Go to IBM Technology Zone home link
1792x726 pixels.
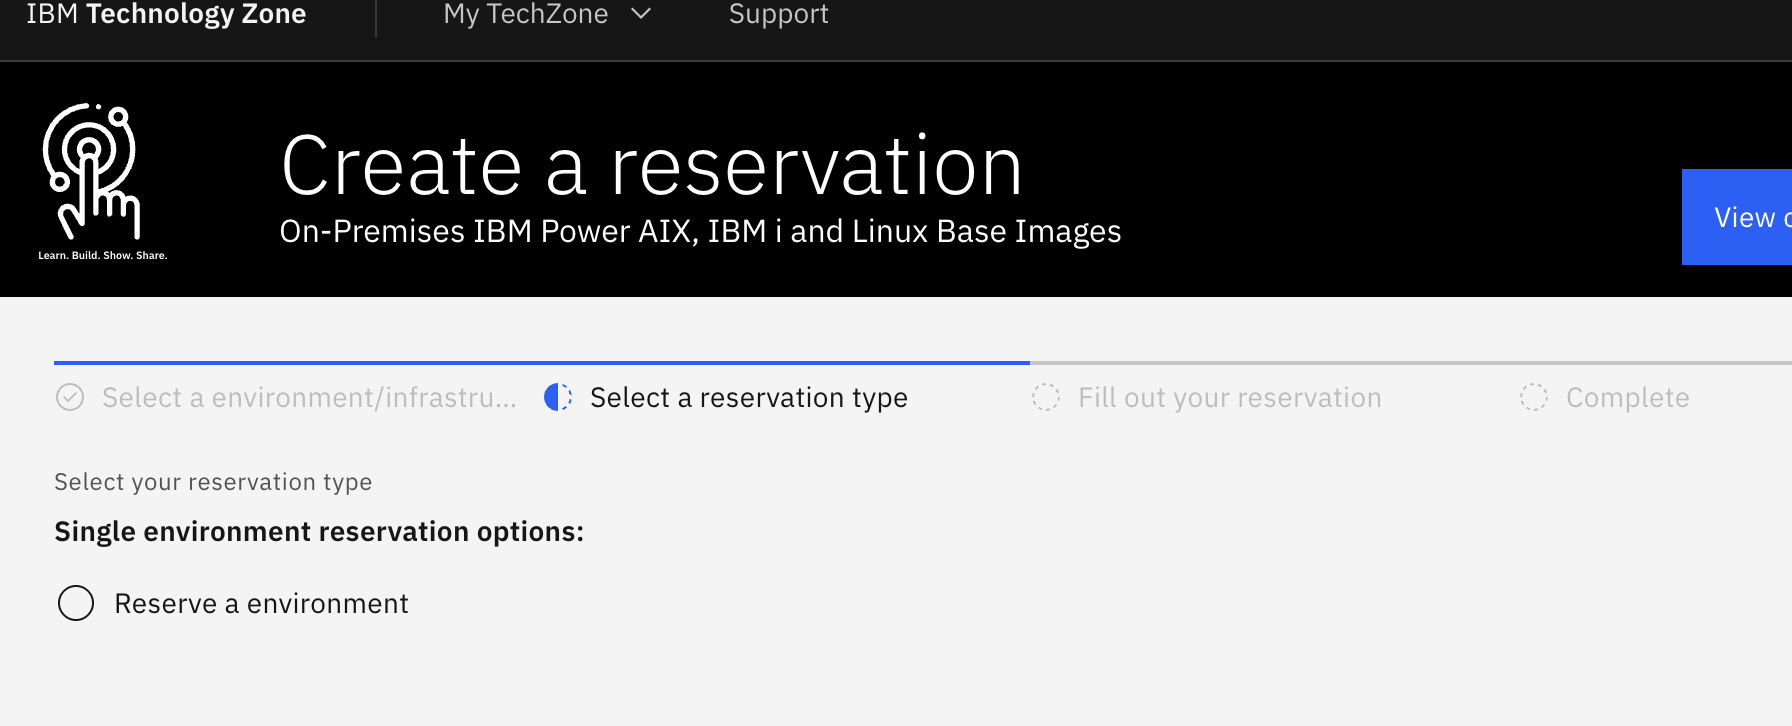pyautogui.click(x=166, y=14)
